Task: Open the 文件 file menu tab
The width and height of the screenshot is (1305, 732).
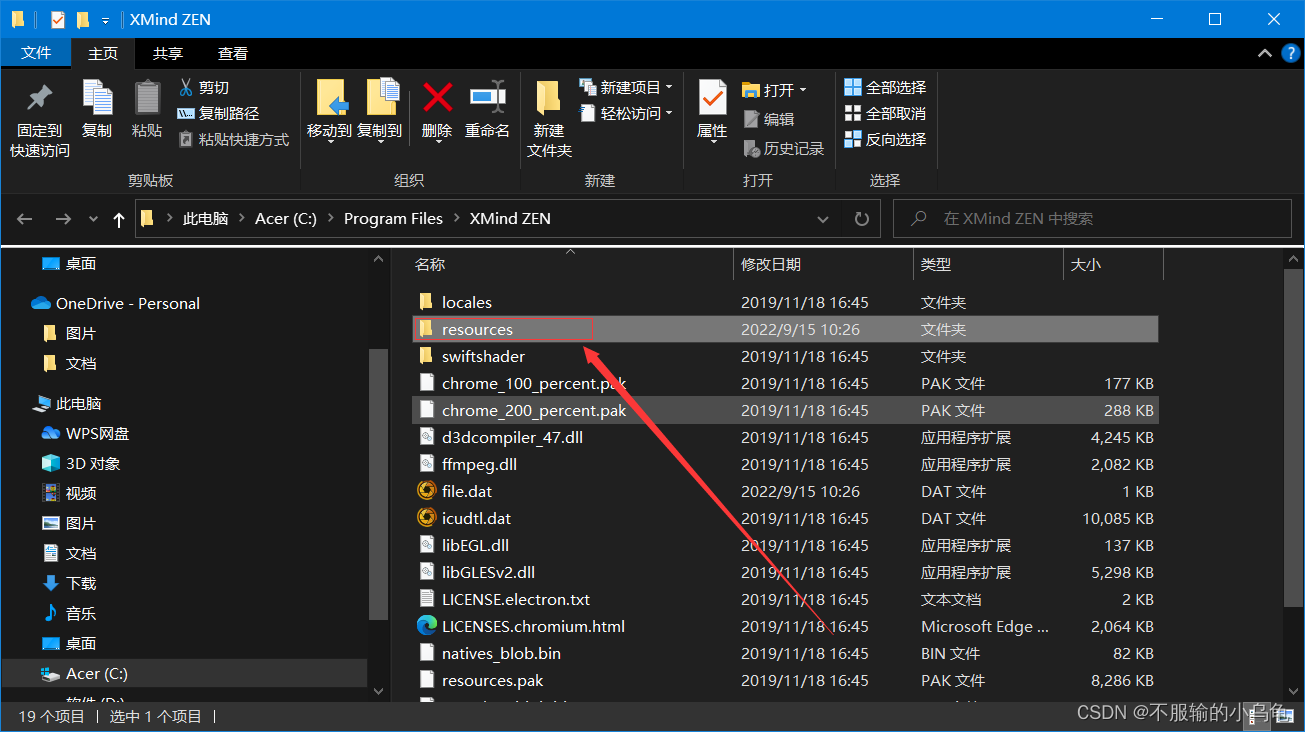Action: point(36,53)
